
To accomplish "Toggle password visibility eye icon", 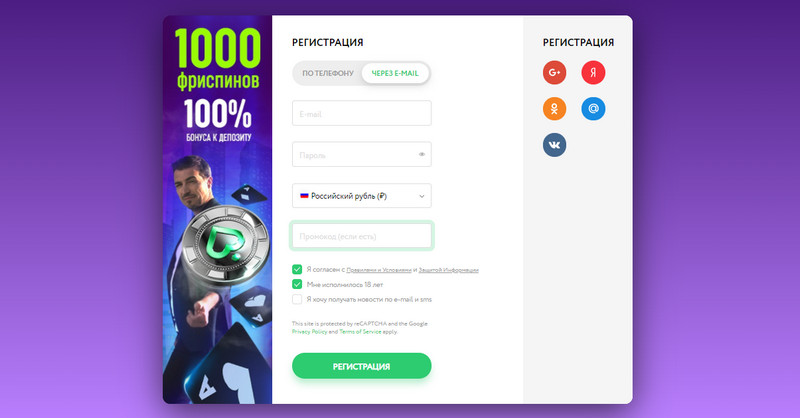I will [x=421, y=154].
